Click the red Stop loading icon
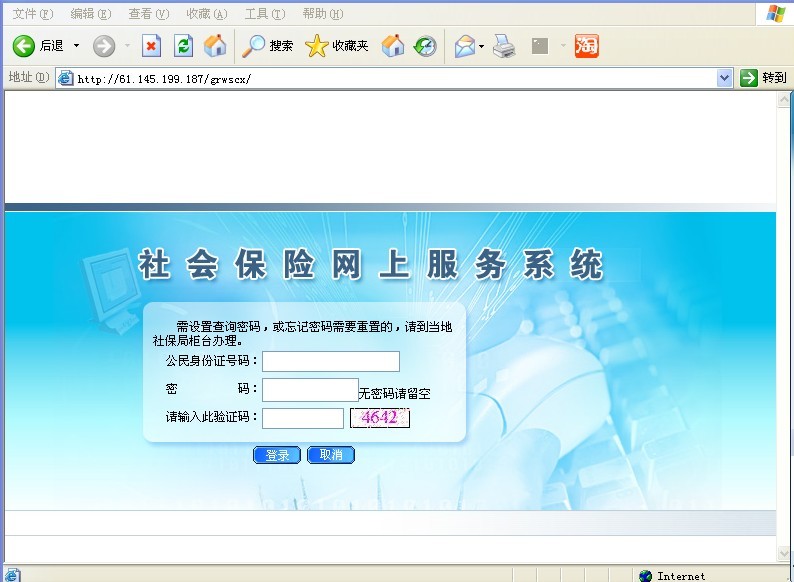The width and height of the screenshot is (794, 582). pyautogui.click(x=151, y=46)
